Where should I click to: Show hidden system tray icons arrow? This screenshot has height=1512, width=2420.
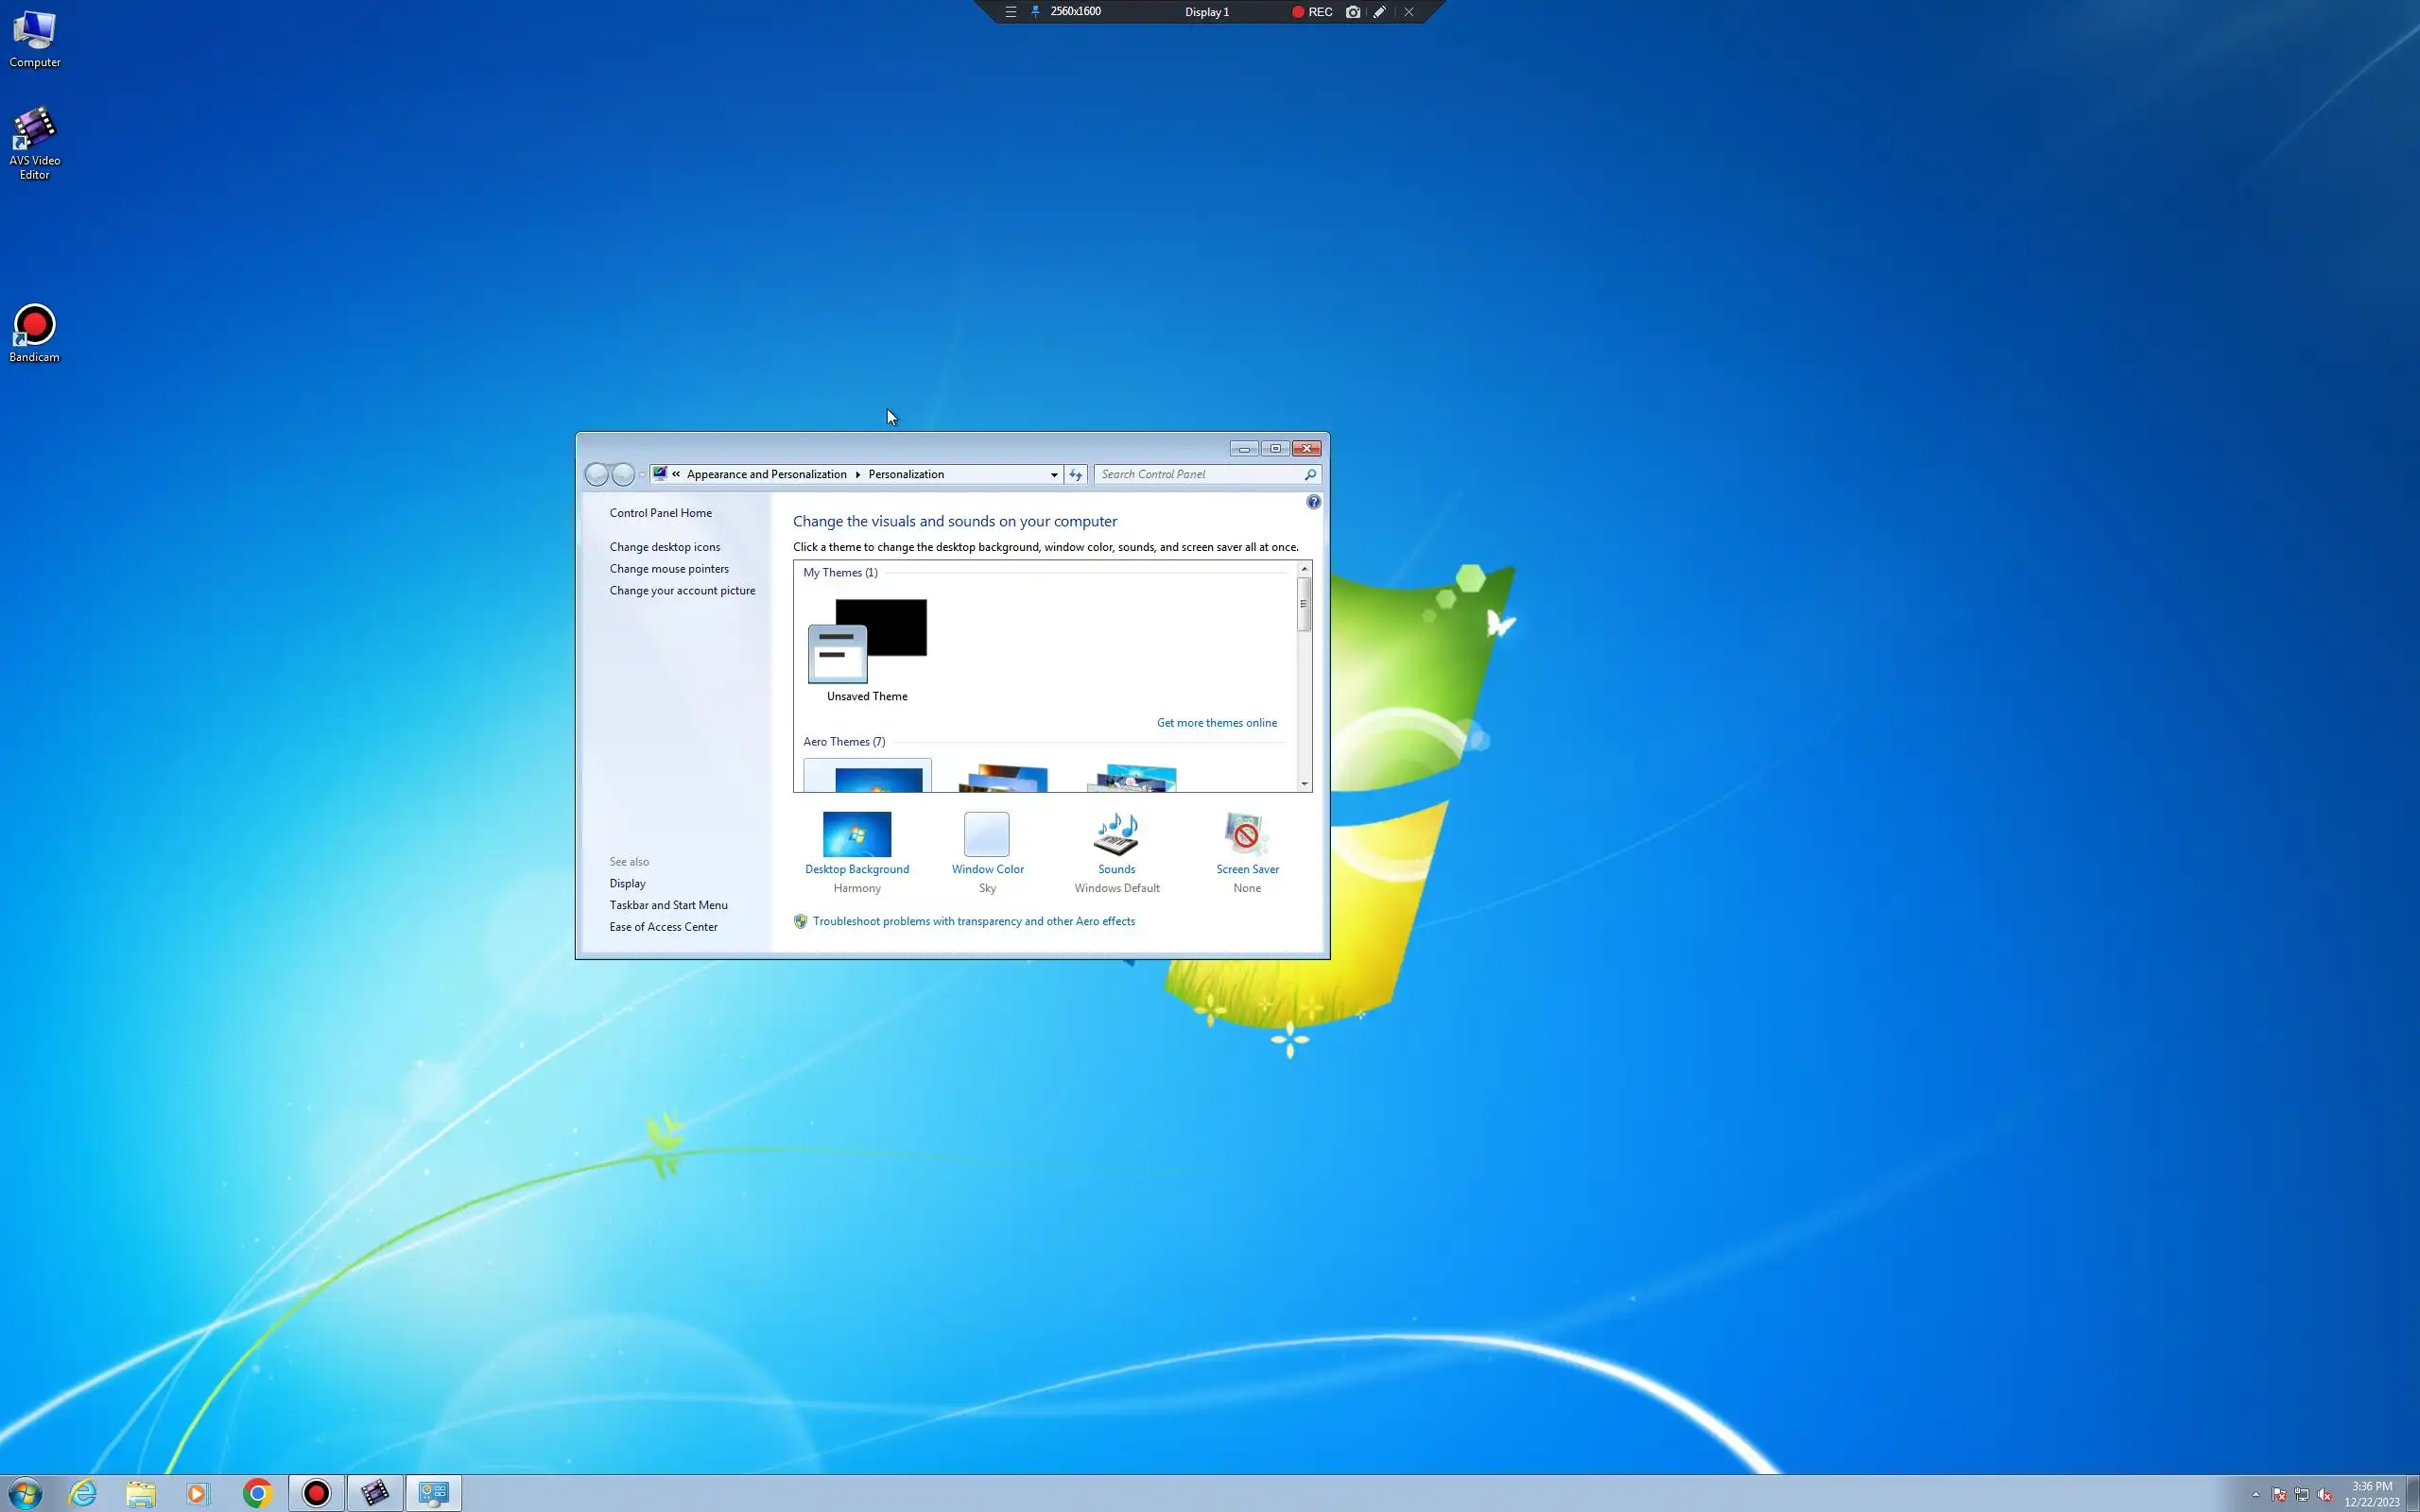click(2255, 1494)
